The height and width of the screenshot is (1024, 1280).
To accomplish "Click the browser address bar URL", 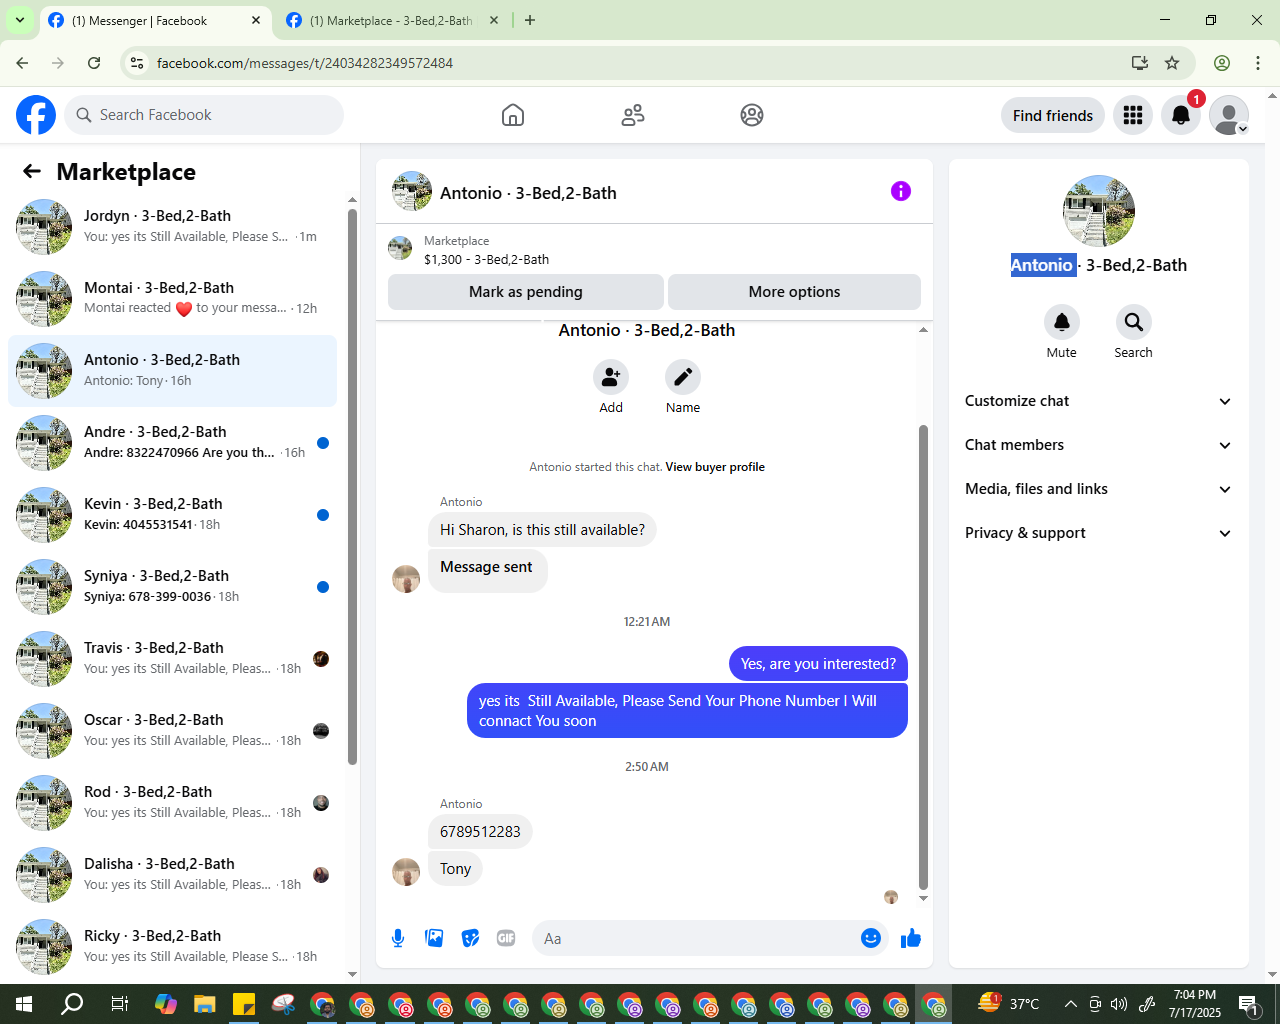I will [x=305, y=63].
